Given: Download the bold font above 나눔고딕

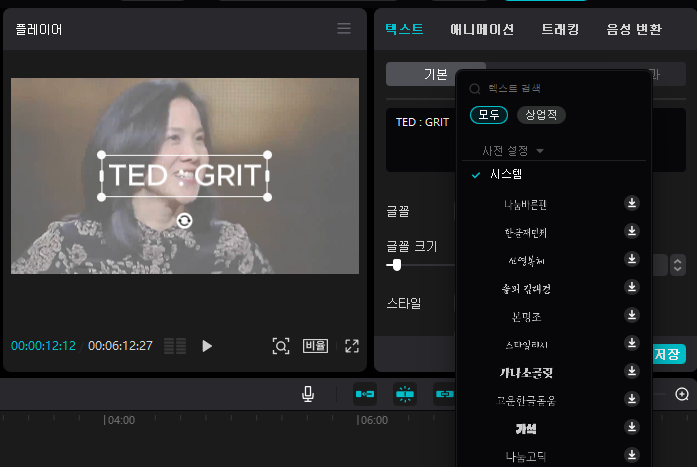Looking at the screenshot, I should [x=632, y=427].
